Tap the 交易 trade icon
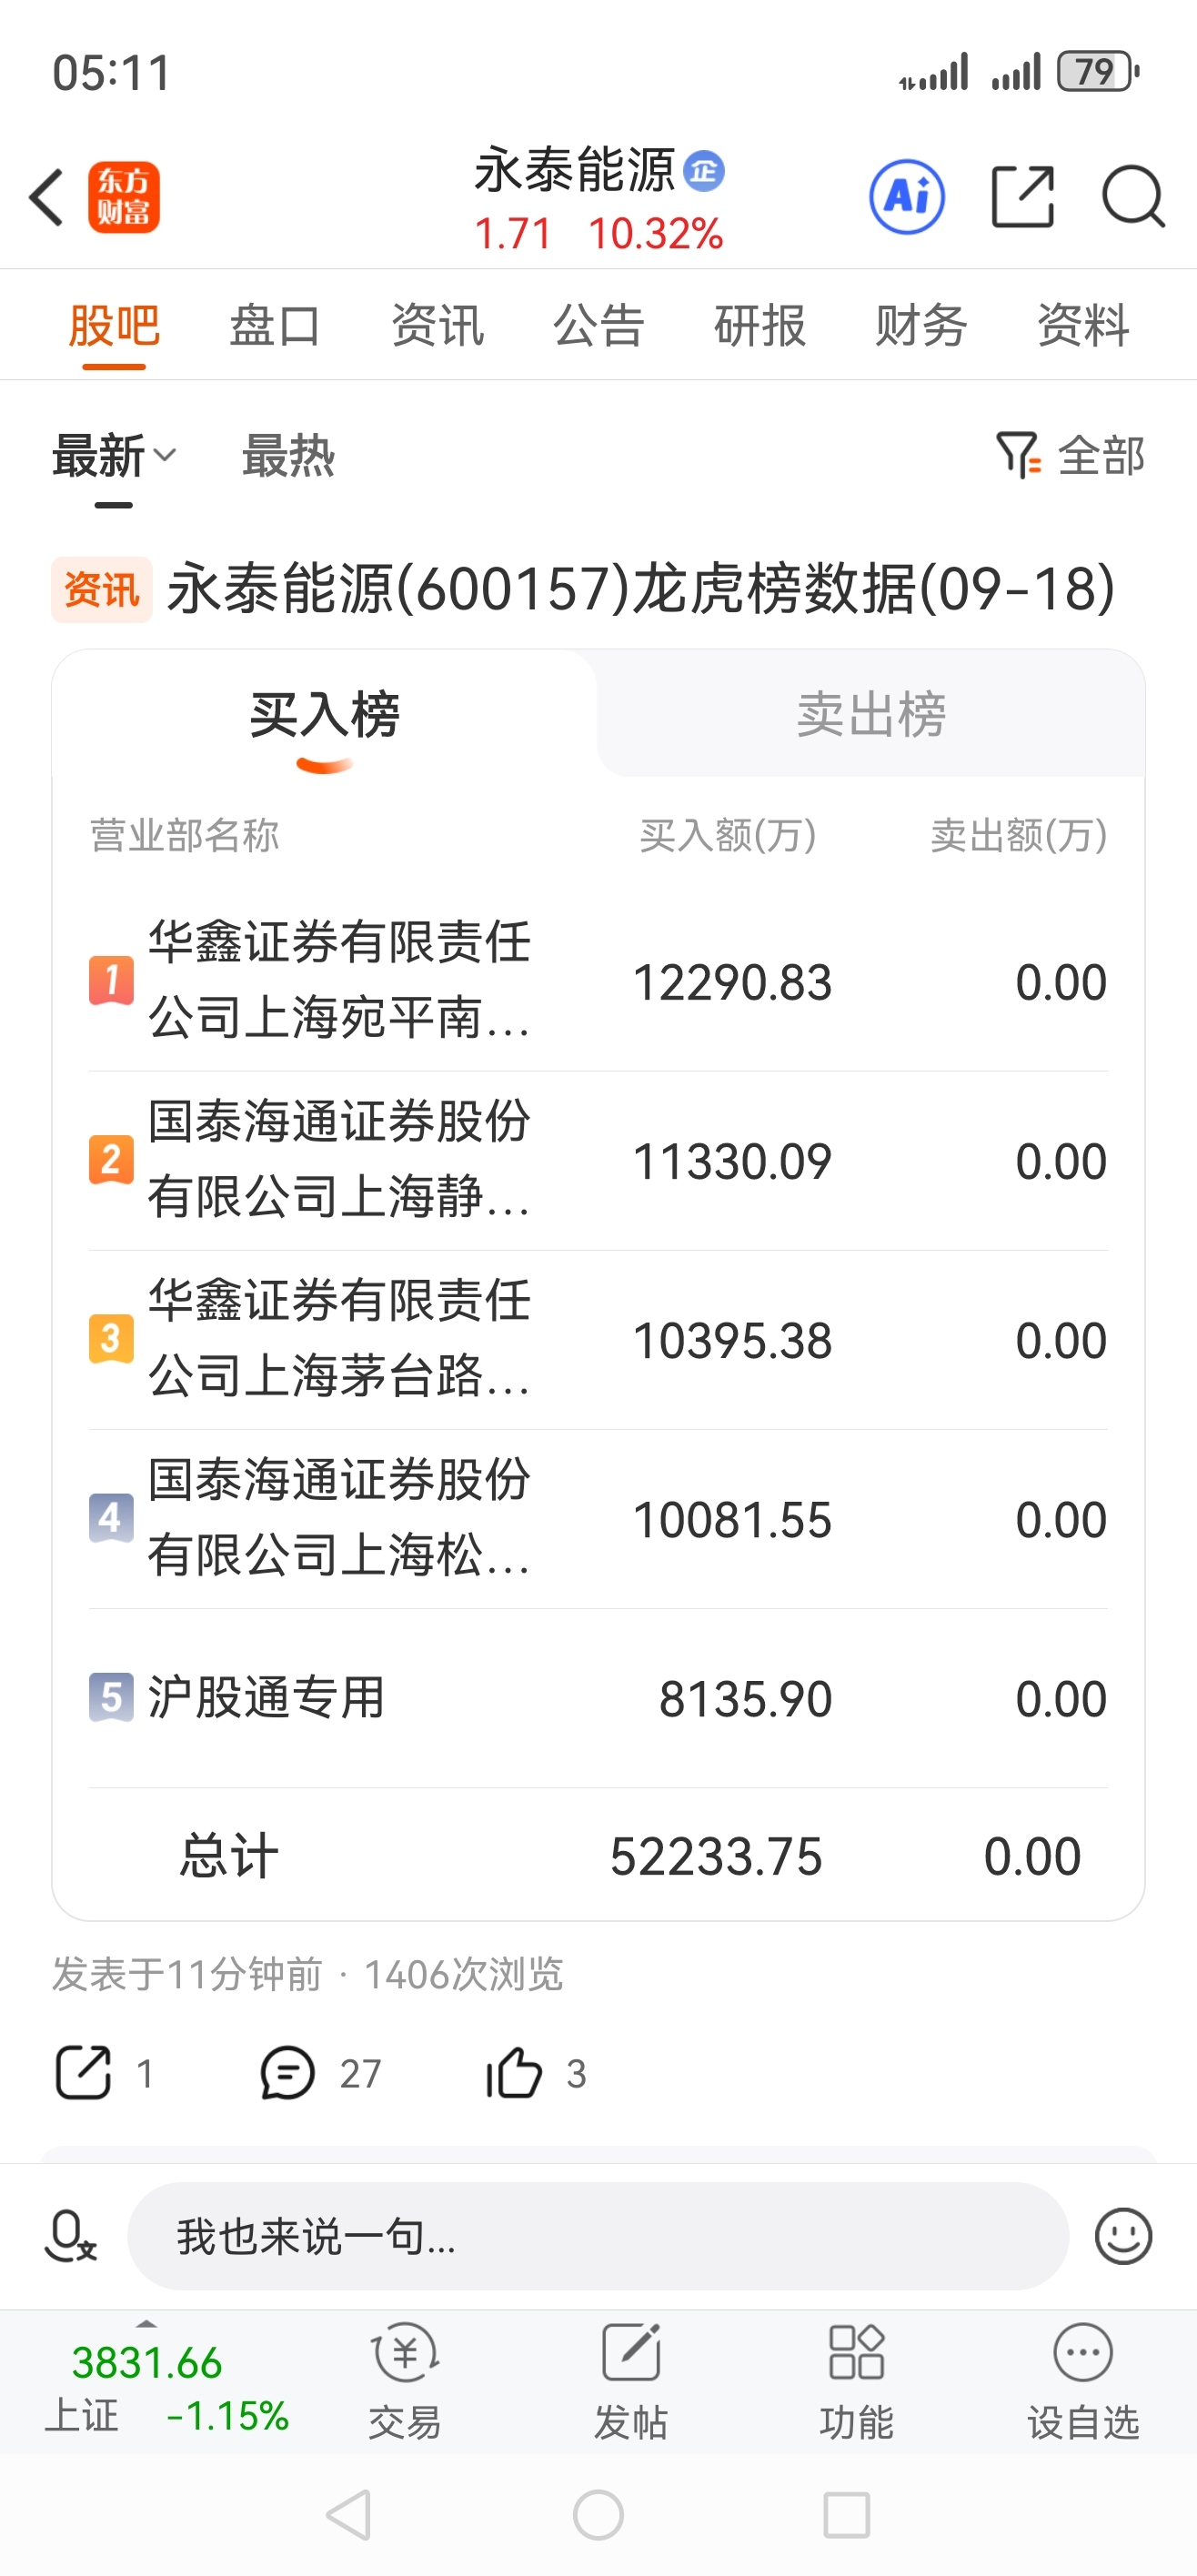1197x2576 pixels. [x=405, y=2382]
